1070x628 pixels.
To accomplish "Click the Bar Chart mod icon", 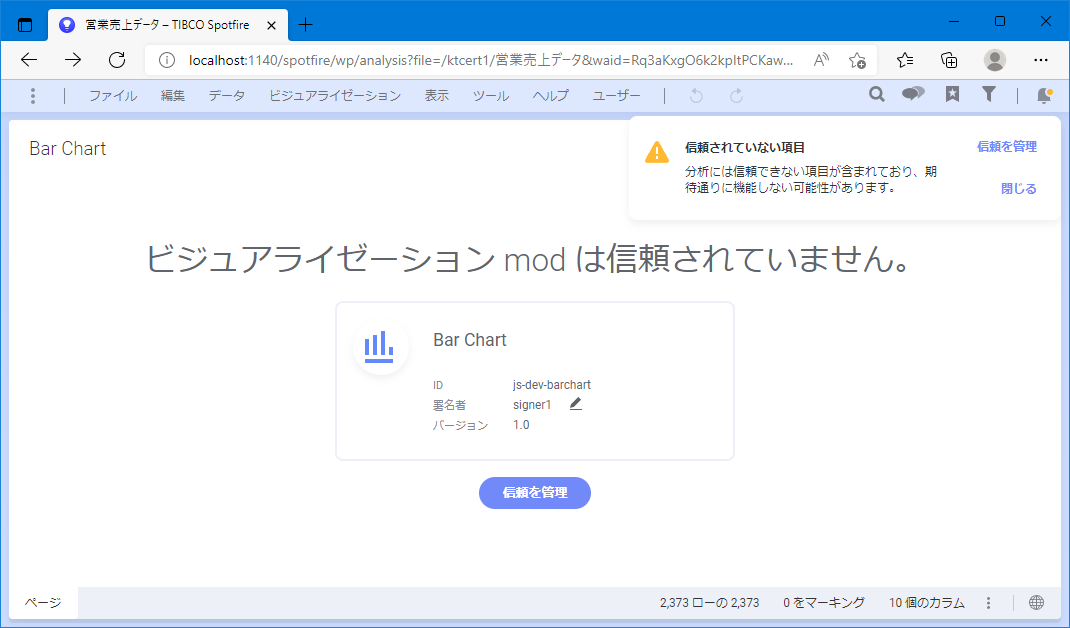I will (x=380, y=347).
